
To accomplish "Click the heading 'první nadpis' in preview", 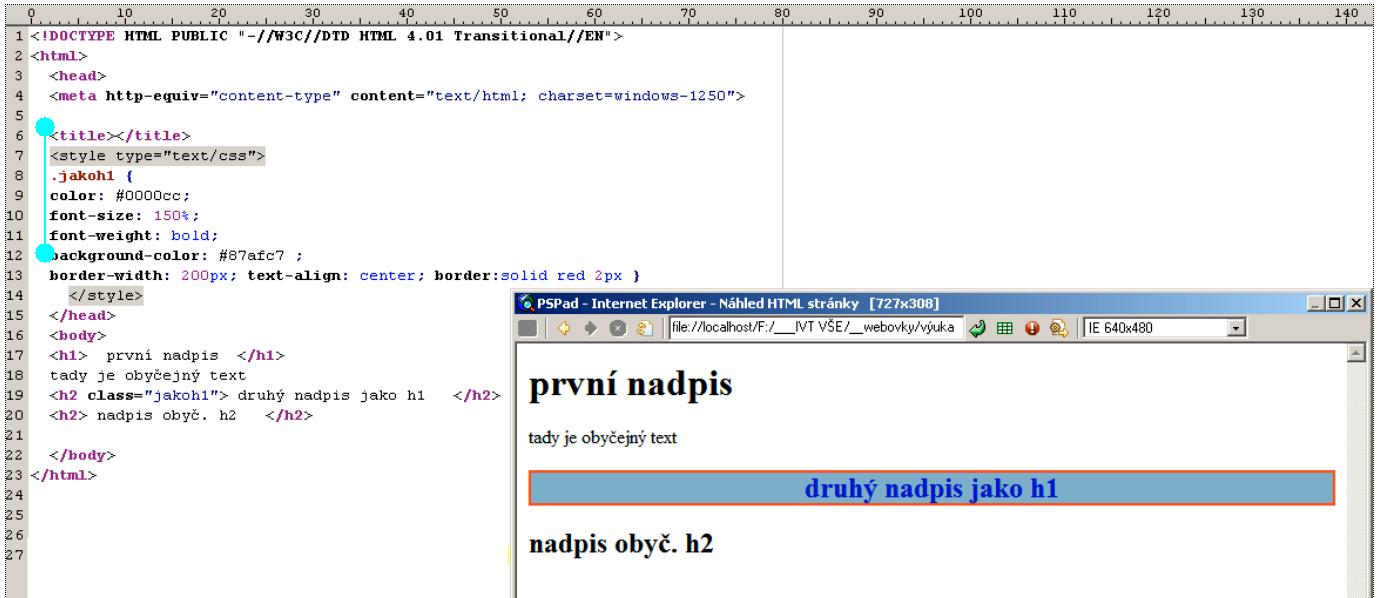I will pos(631,385).
